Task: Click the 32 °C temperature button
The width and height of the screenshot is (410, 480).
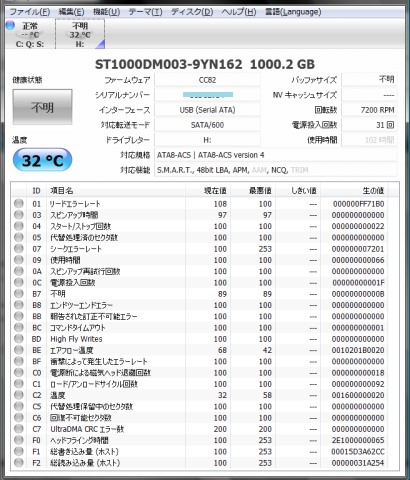Action: (42, 160)
